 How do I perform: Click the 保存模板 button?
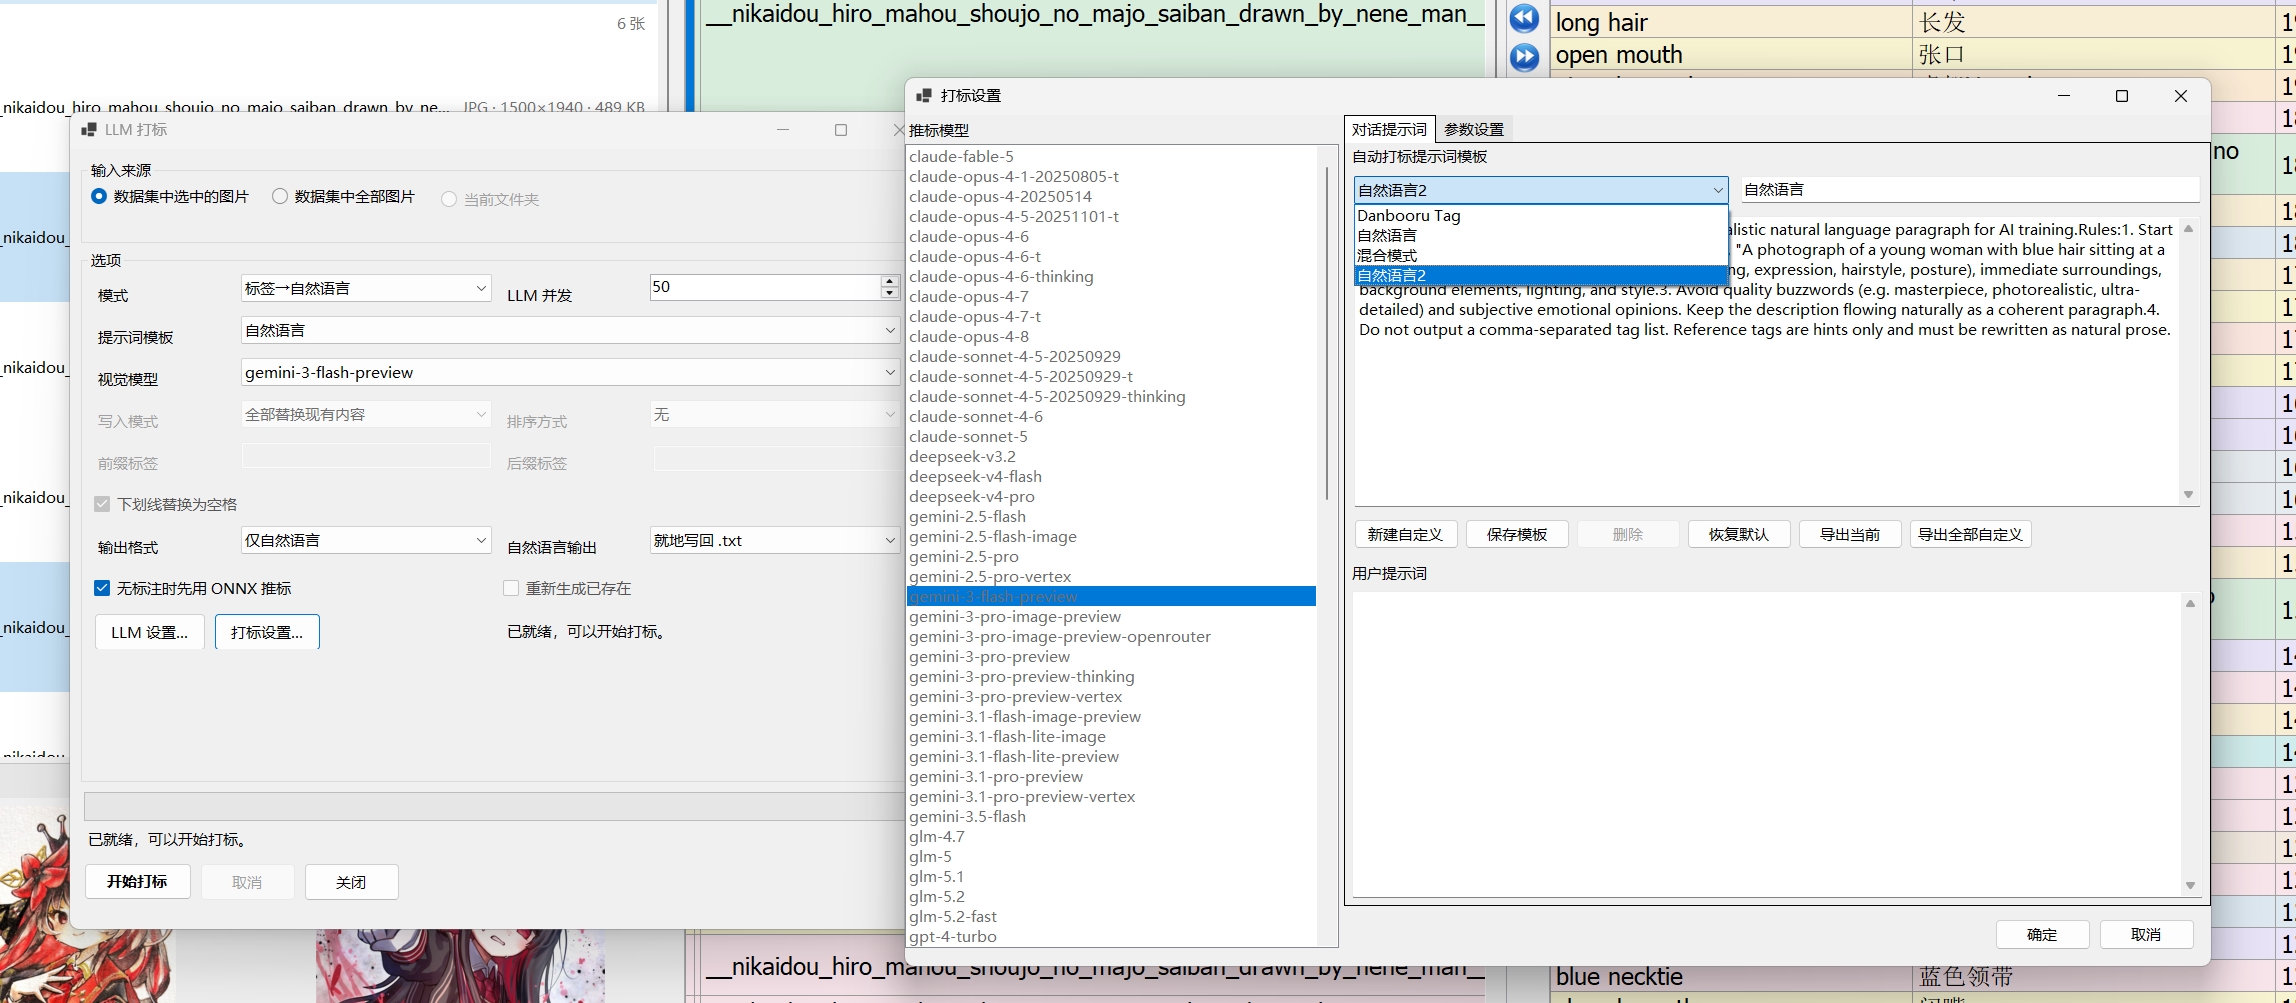click(1517, 534)
